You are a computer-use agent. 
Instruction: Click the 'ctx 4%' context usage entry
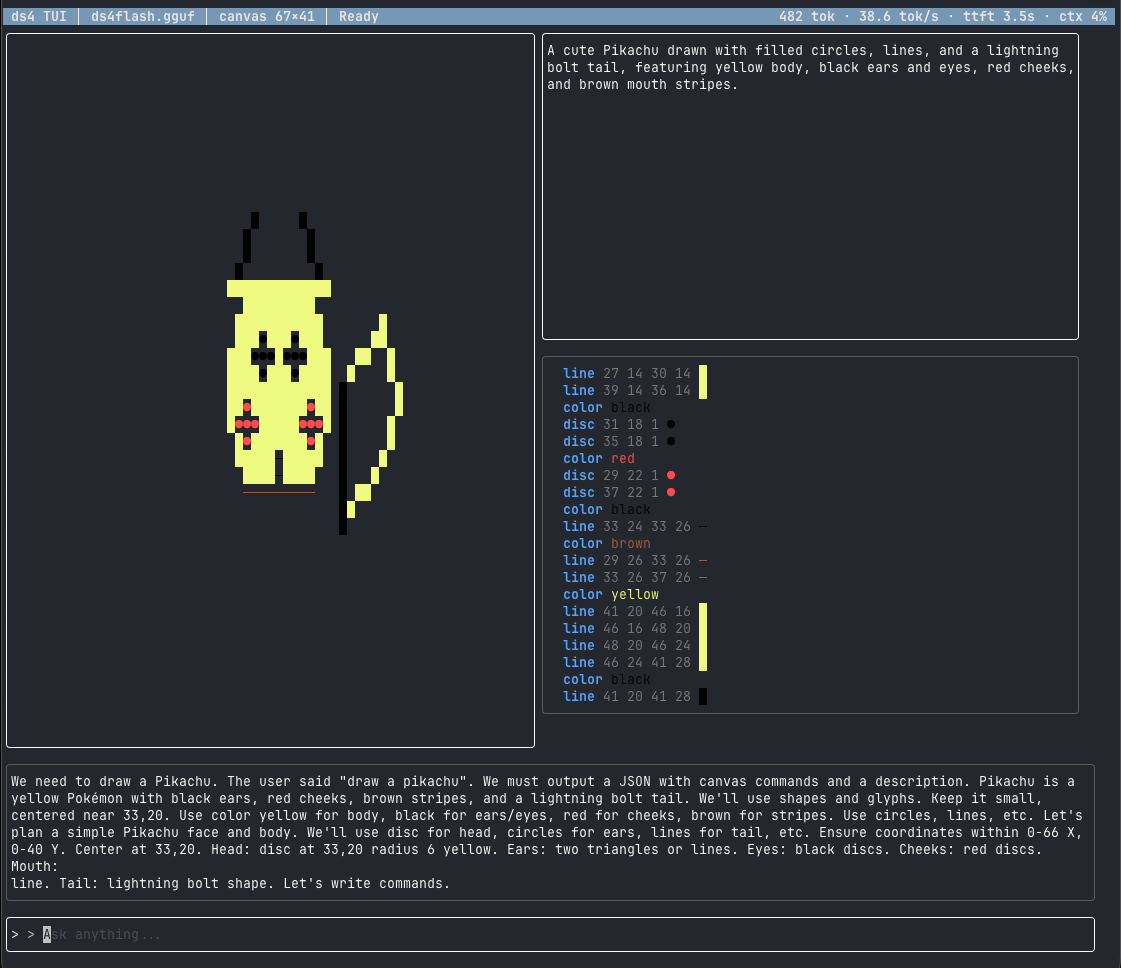click(x=1082, y=16)
